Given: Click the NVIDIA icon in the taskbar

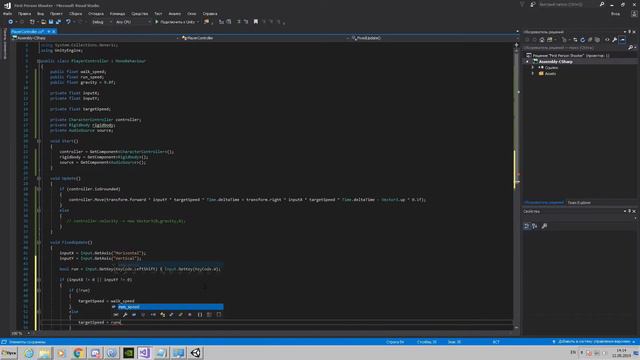Looking at the screenshot, I should [129, 353].
